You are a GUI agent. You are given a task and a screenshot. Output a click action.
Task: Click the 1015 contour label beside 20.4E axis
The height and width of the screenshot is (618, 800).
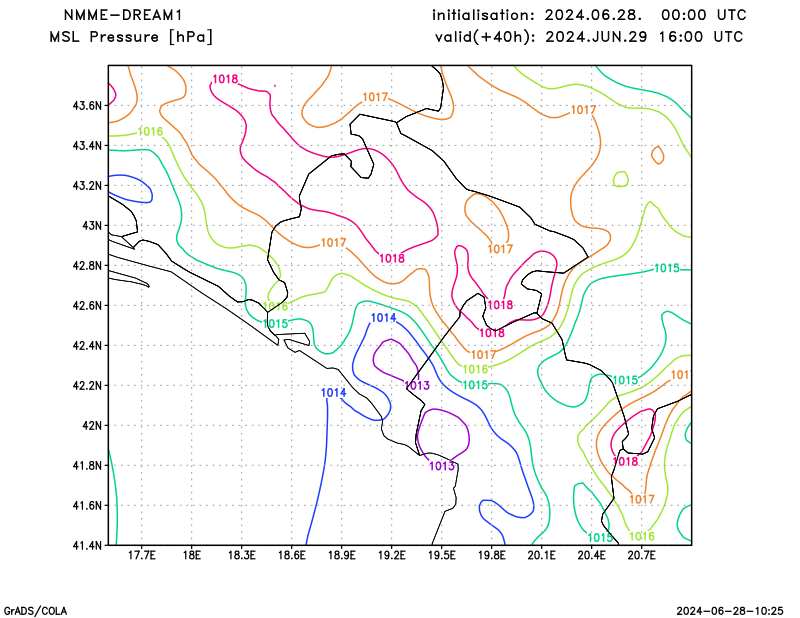(x=600, y=537)
